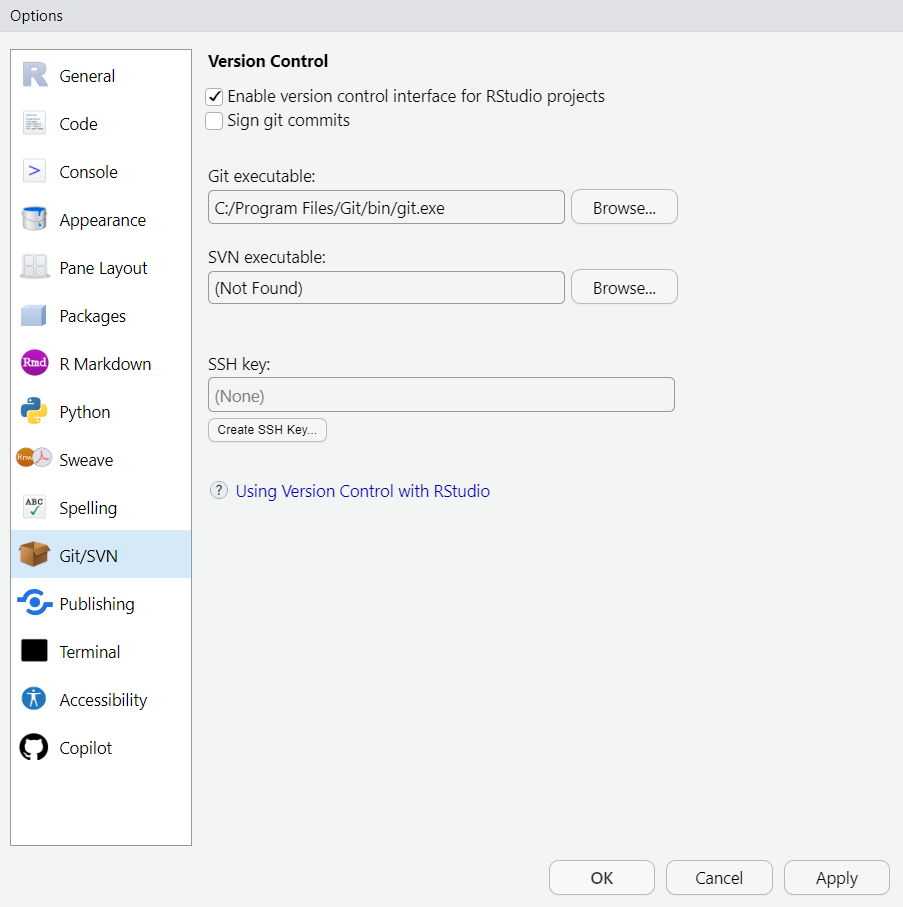903x907 pixels.
Task: Click the Code document icon
Action: coord(35,123)
